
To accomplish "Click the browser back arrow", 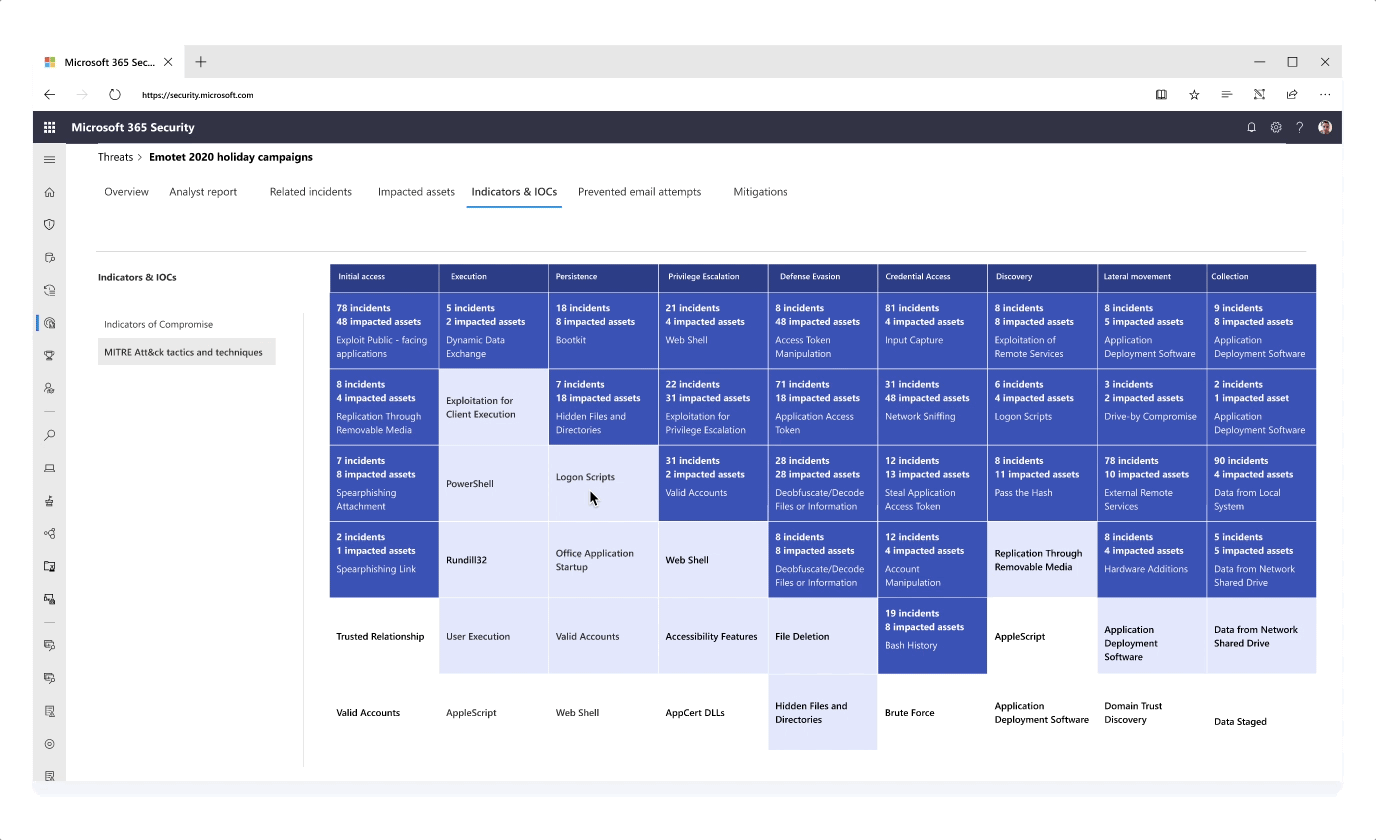I will 49,95.
